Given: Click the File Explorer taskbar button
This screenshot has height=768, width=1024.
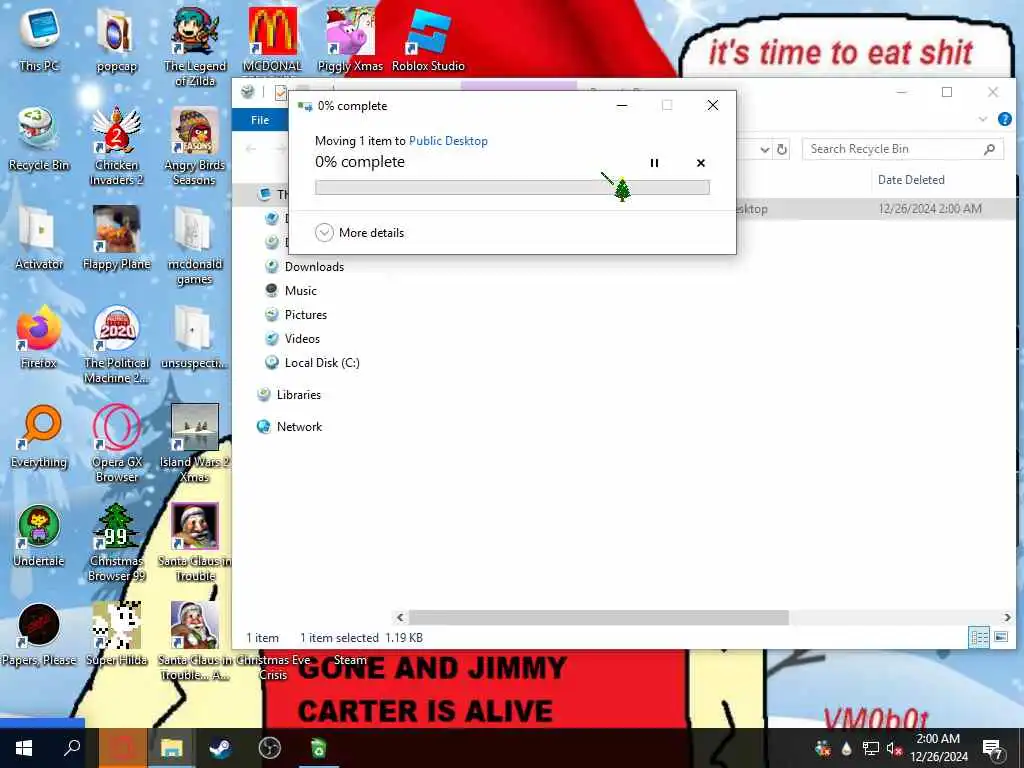Looking at the screenshot, I should tap(172, 748).
